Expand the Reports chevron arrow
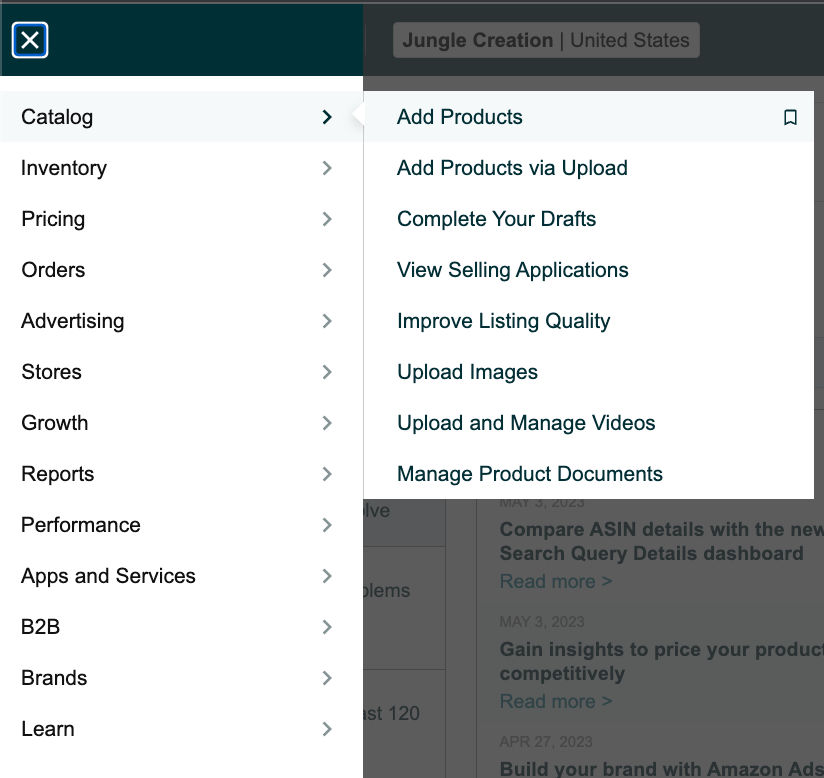 click(x=327, y=474)
